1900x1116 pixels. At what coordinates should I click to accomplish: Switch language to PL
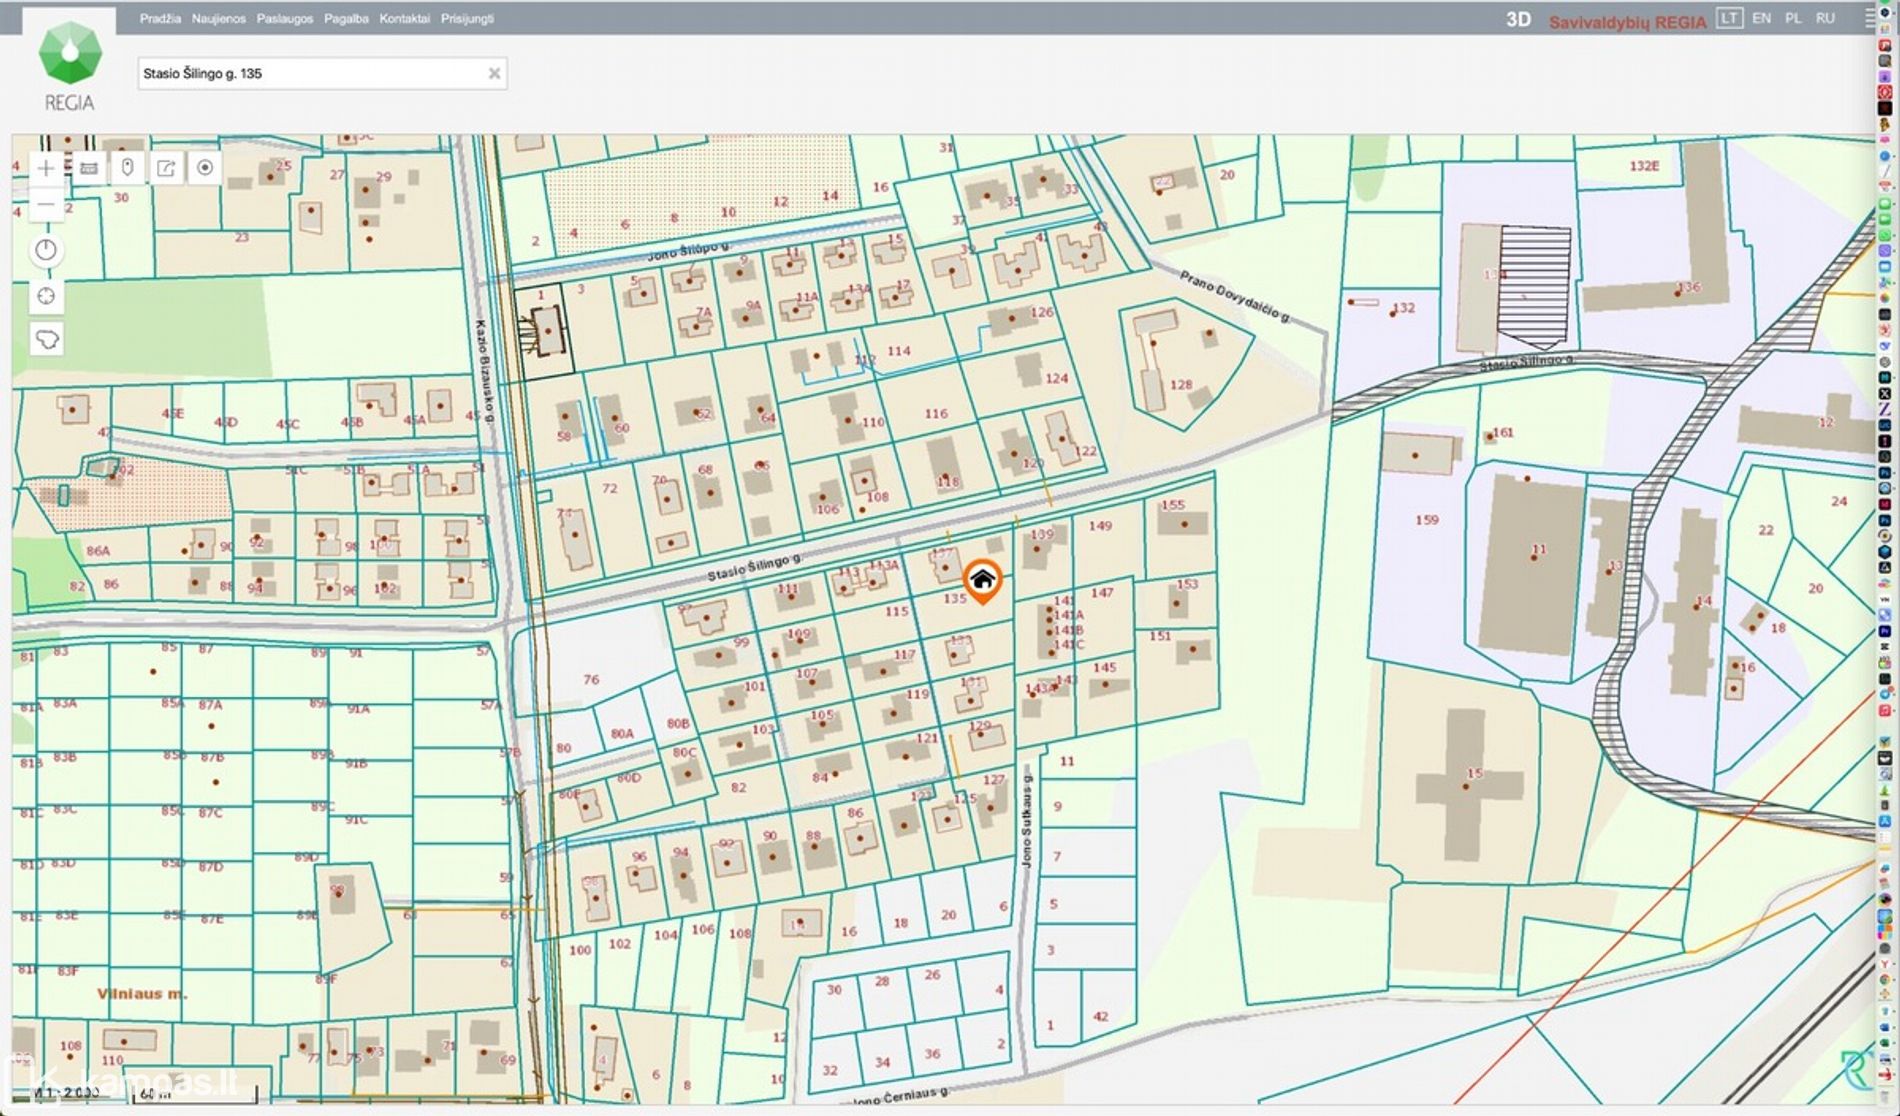coord(1793,18)
